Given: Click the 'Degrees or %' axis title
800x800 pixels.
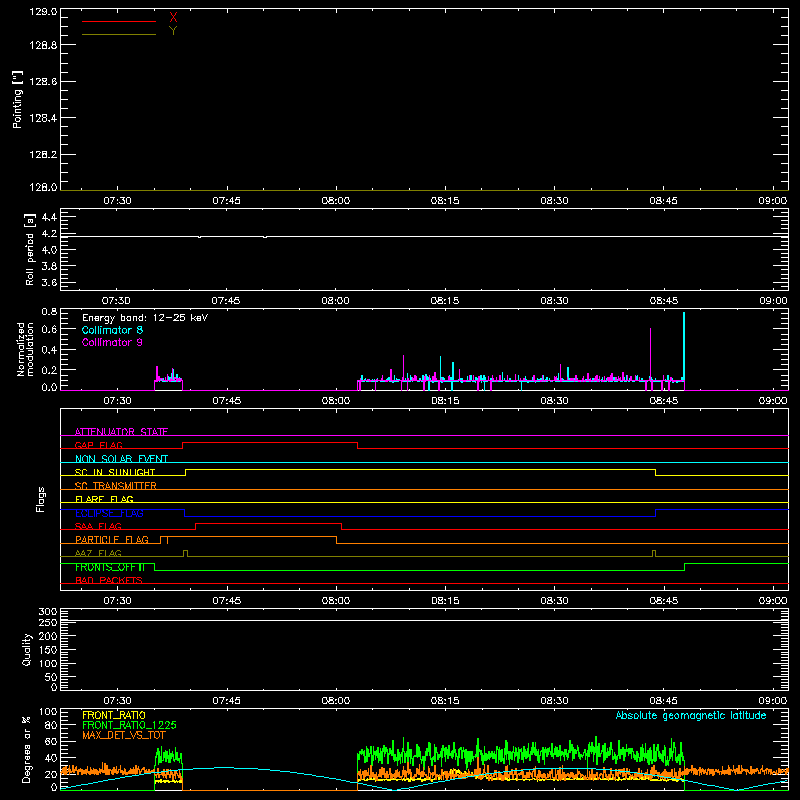Looking at the screenshot, I should tap(27, 749).
